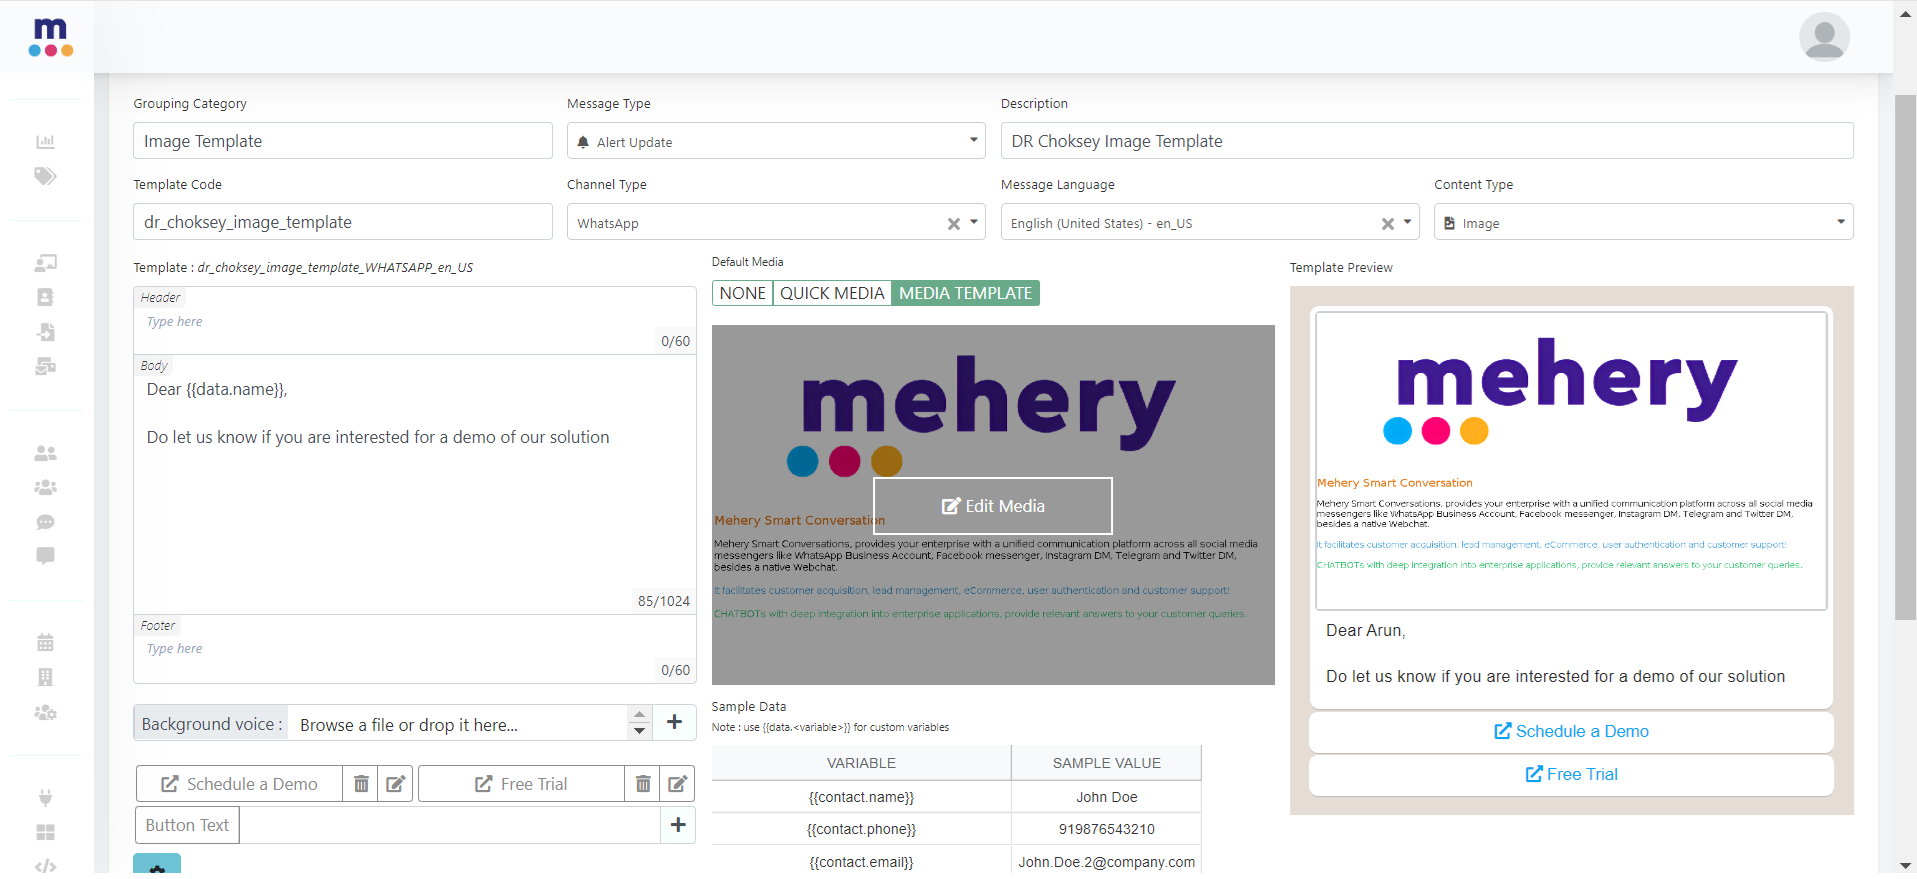Viewport: 1917px width, 879px height.
Task: Open the presenter screen sidebar icon
Action: coord(45,263)
